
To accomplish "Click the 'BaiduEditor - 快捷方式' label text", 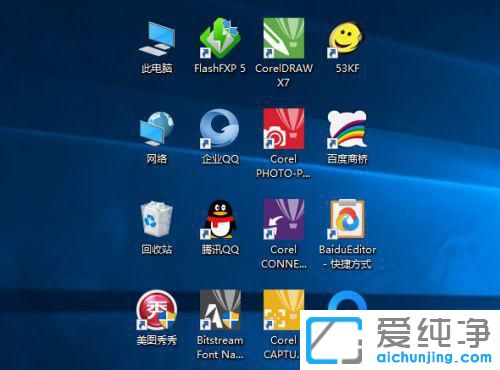I will point(347,257).
